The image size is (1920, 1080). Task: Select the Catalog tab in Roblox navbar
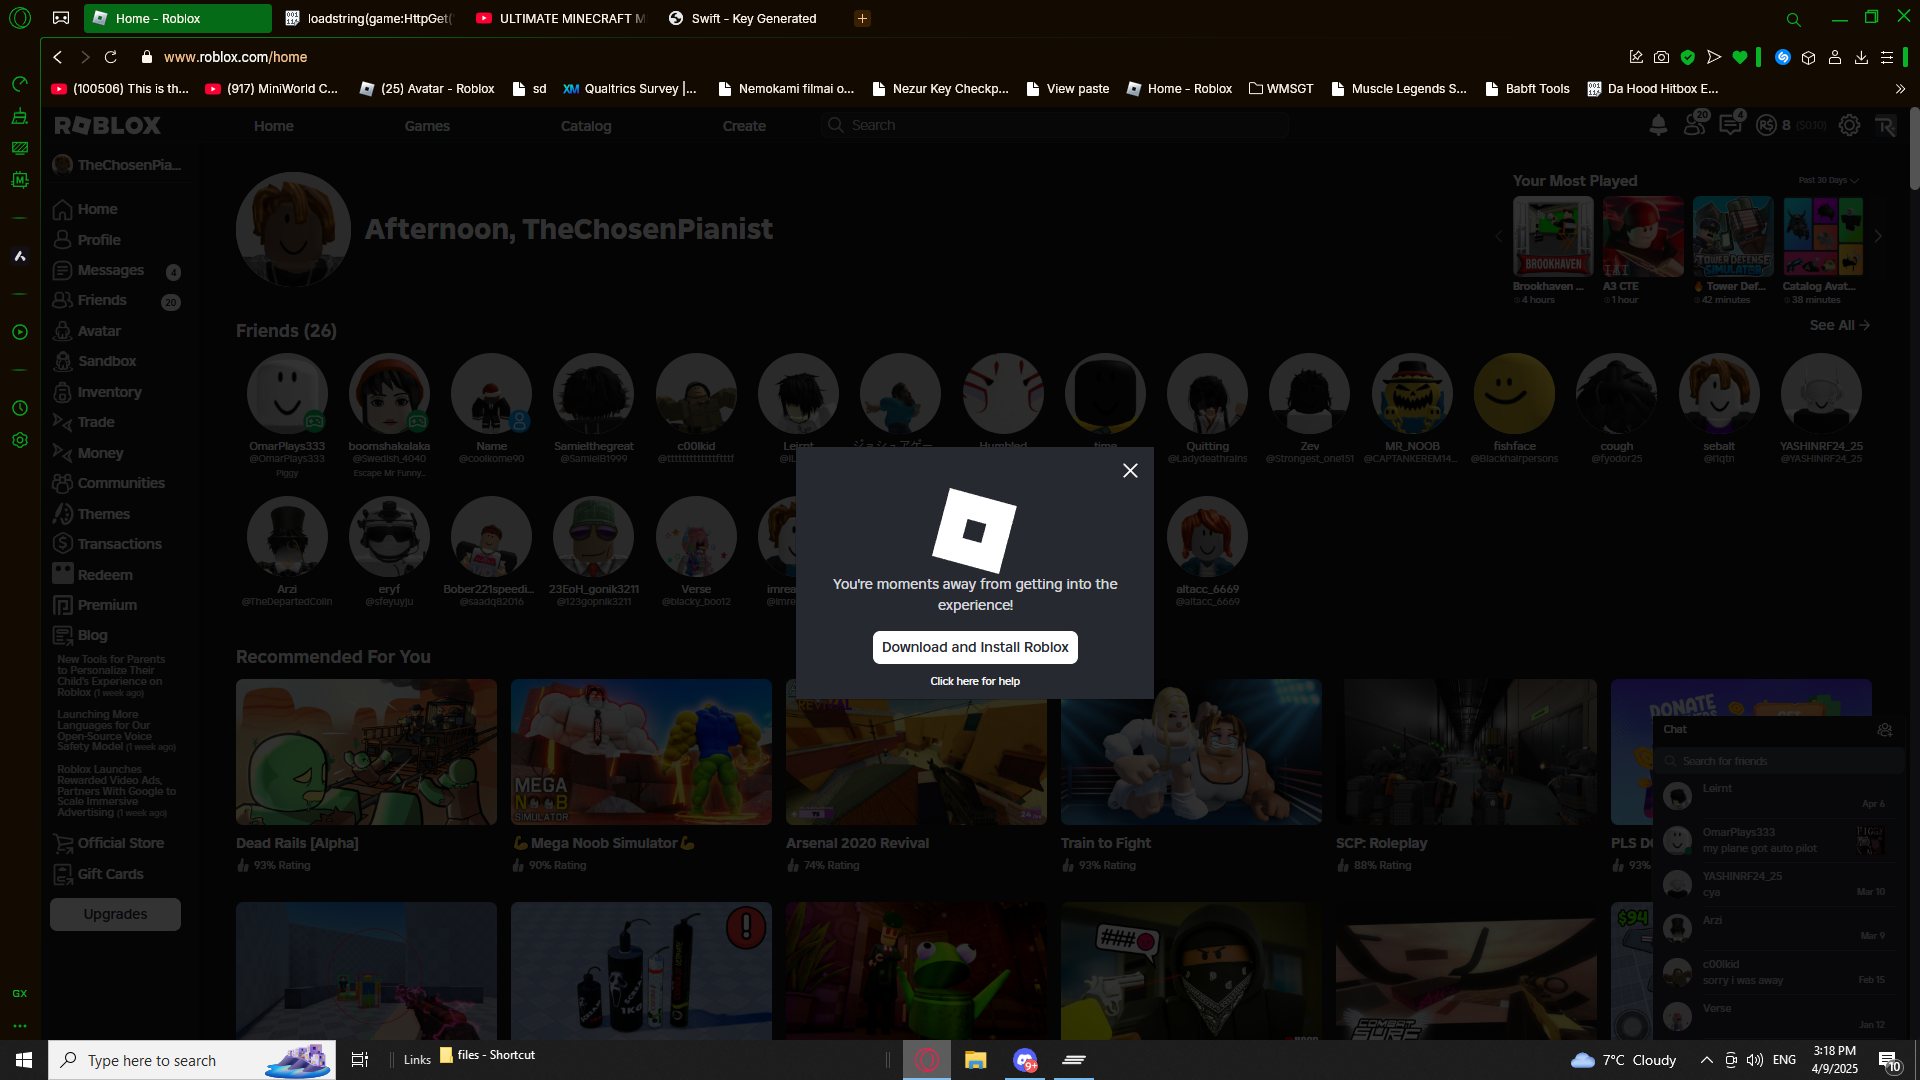pos(586,126)
